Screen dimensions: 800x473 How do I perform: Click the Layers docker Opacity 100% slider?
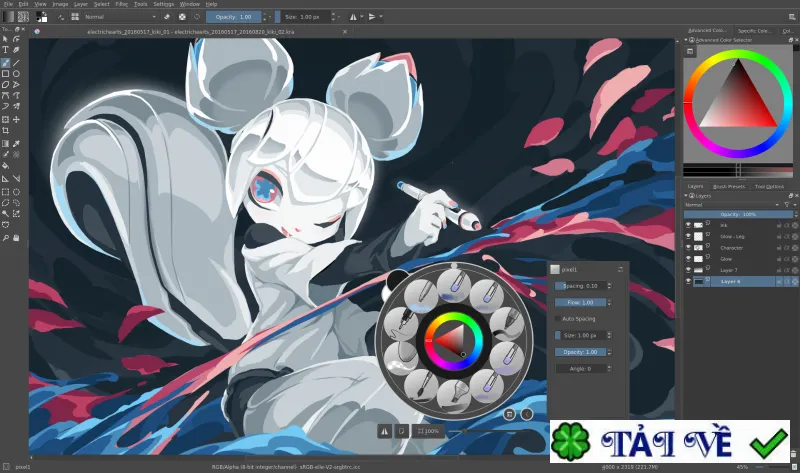point(739,214)
